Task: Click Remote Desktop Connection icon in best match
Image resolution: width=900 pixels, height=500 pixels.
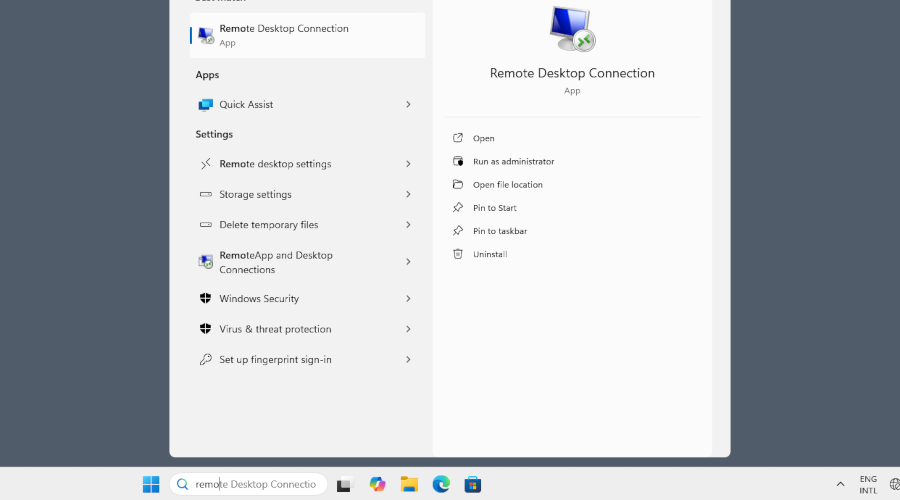Action: 205,35
